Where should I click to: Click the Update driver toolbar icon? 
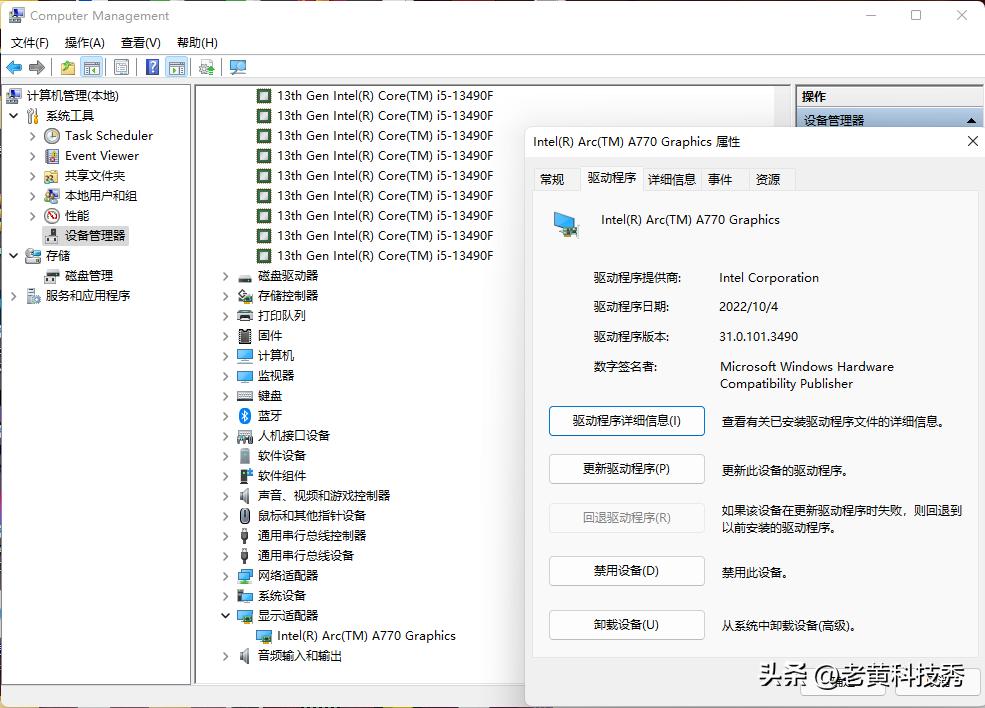(207, 68)
